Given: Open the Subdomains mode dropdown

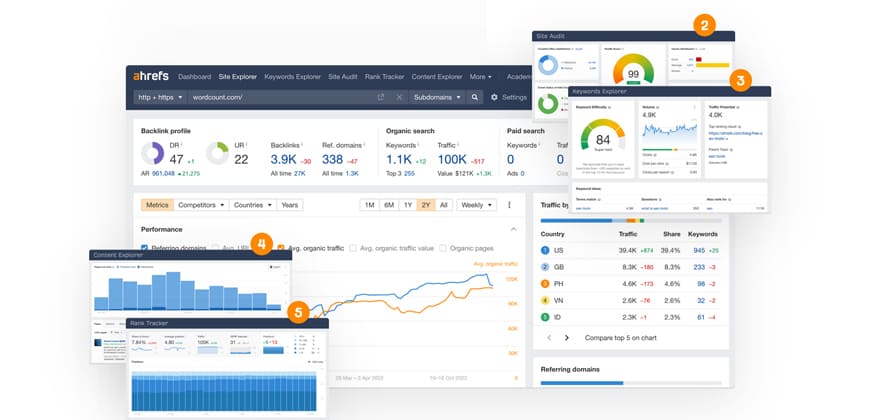Looking at the screenshot, I should (x=438, y=97).
